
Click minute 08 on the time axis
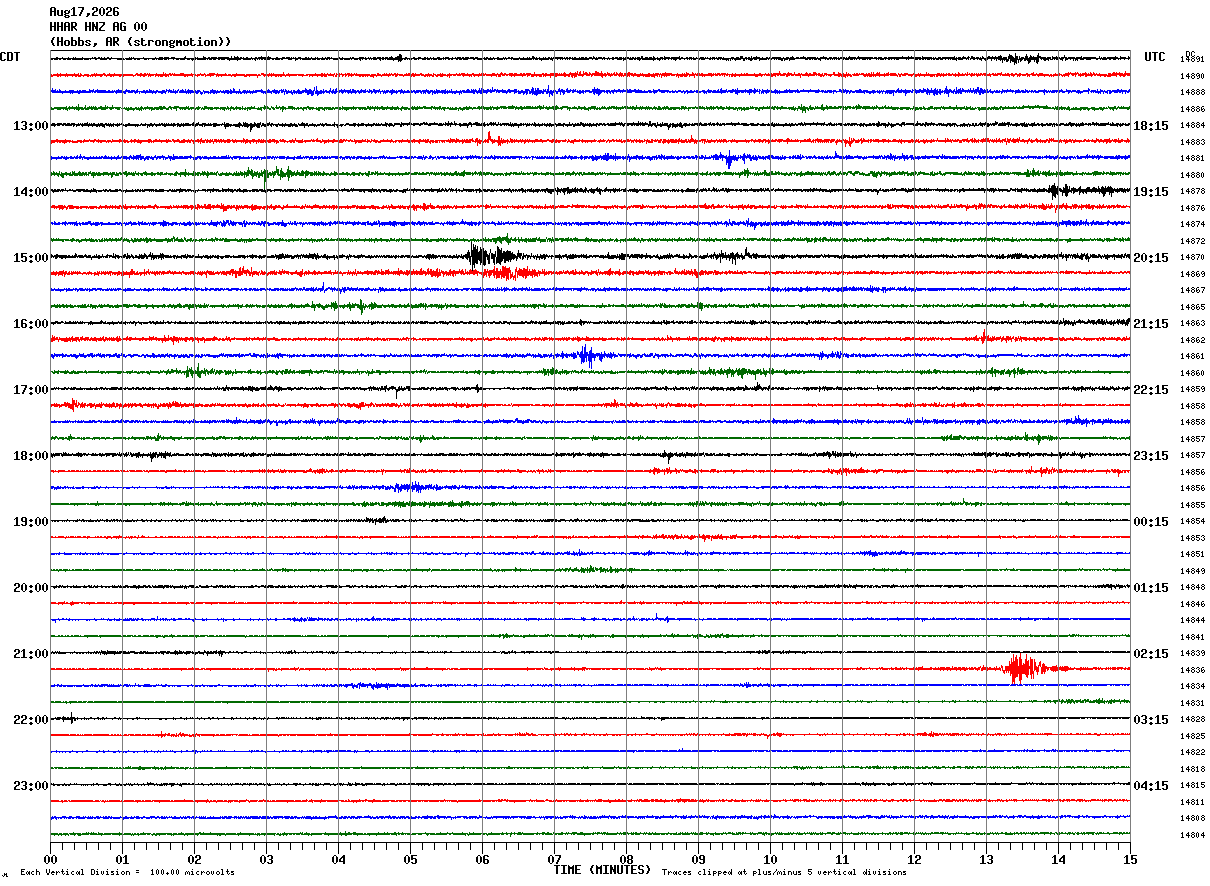pyautogui.click(x=626, y=859)
